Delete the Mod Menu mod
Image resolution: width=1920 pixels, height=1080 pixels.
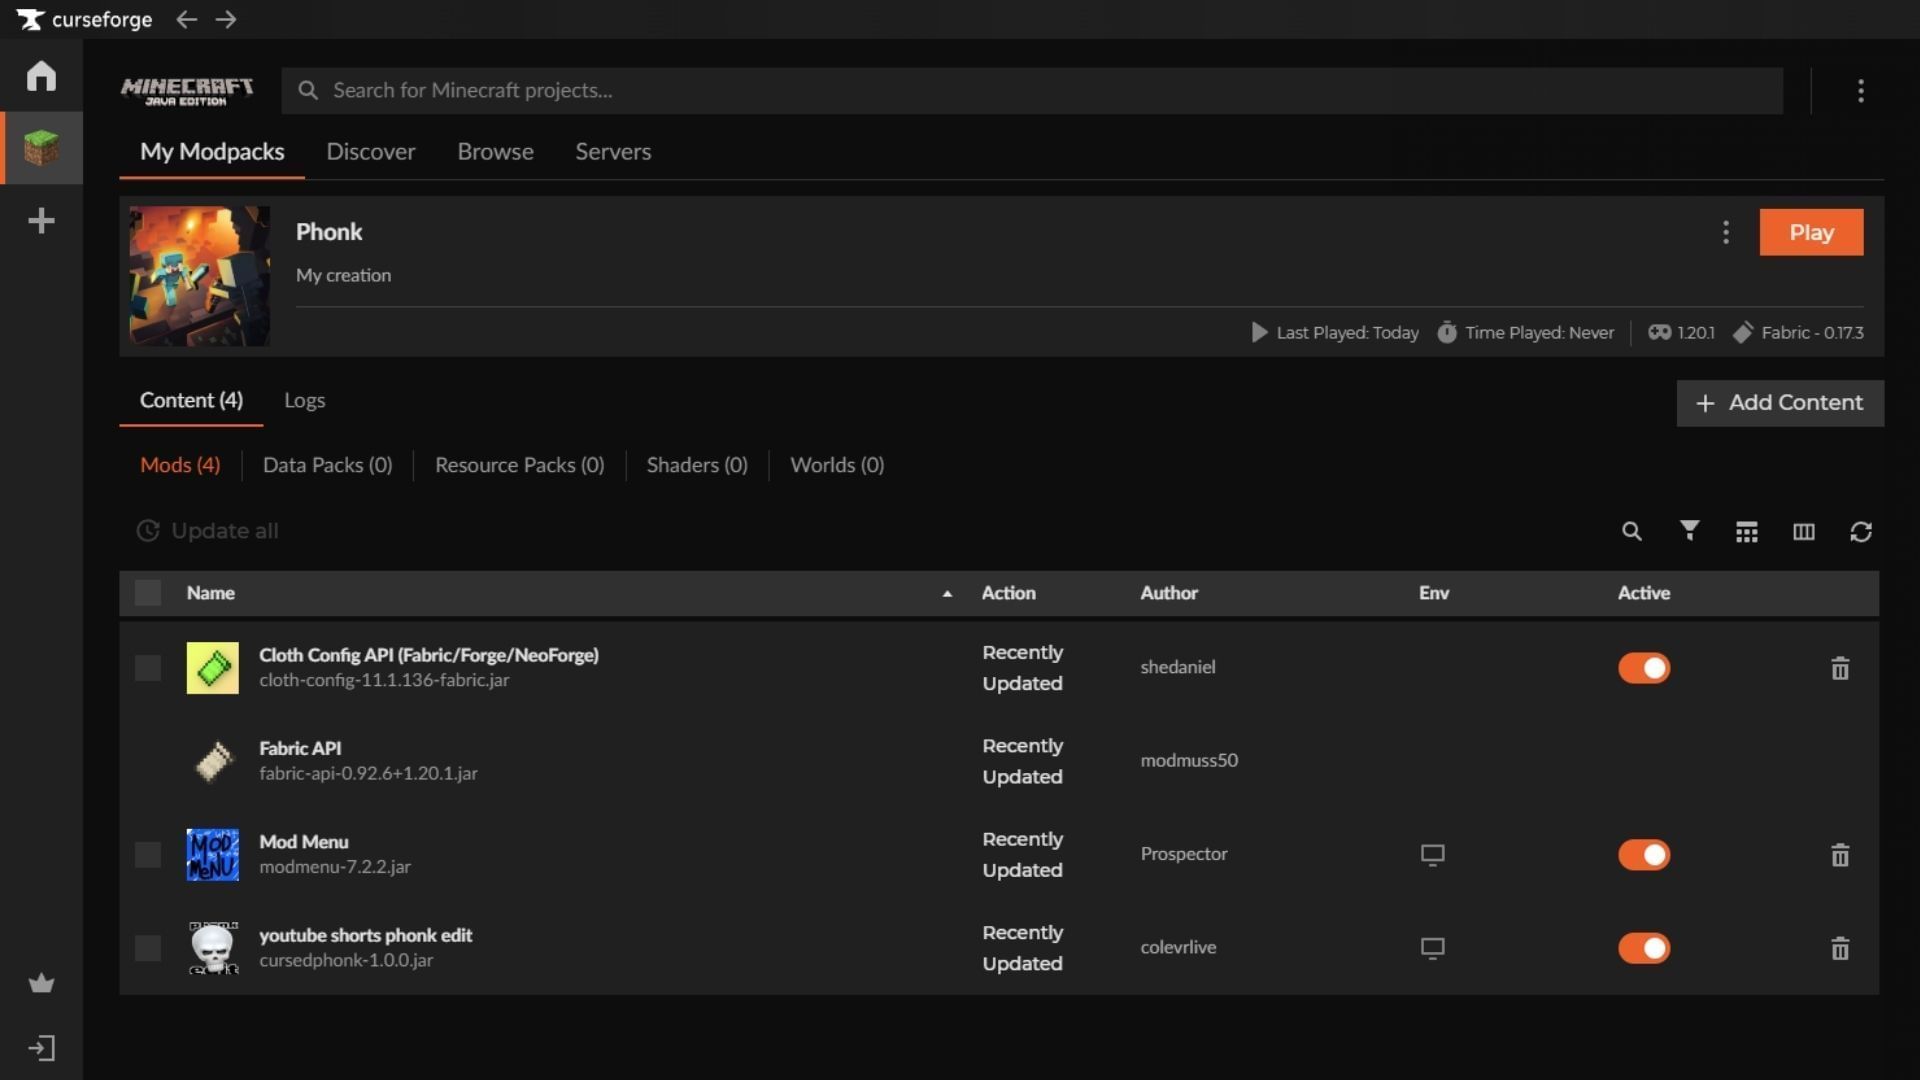coord(1839,855)
